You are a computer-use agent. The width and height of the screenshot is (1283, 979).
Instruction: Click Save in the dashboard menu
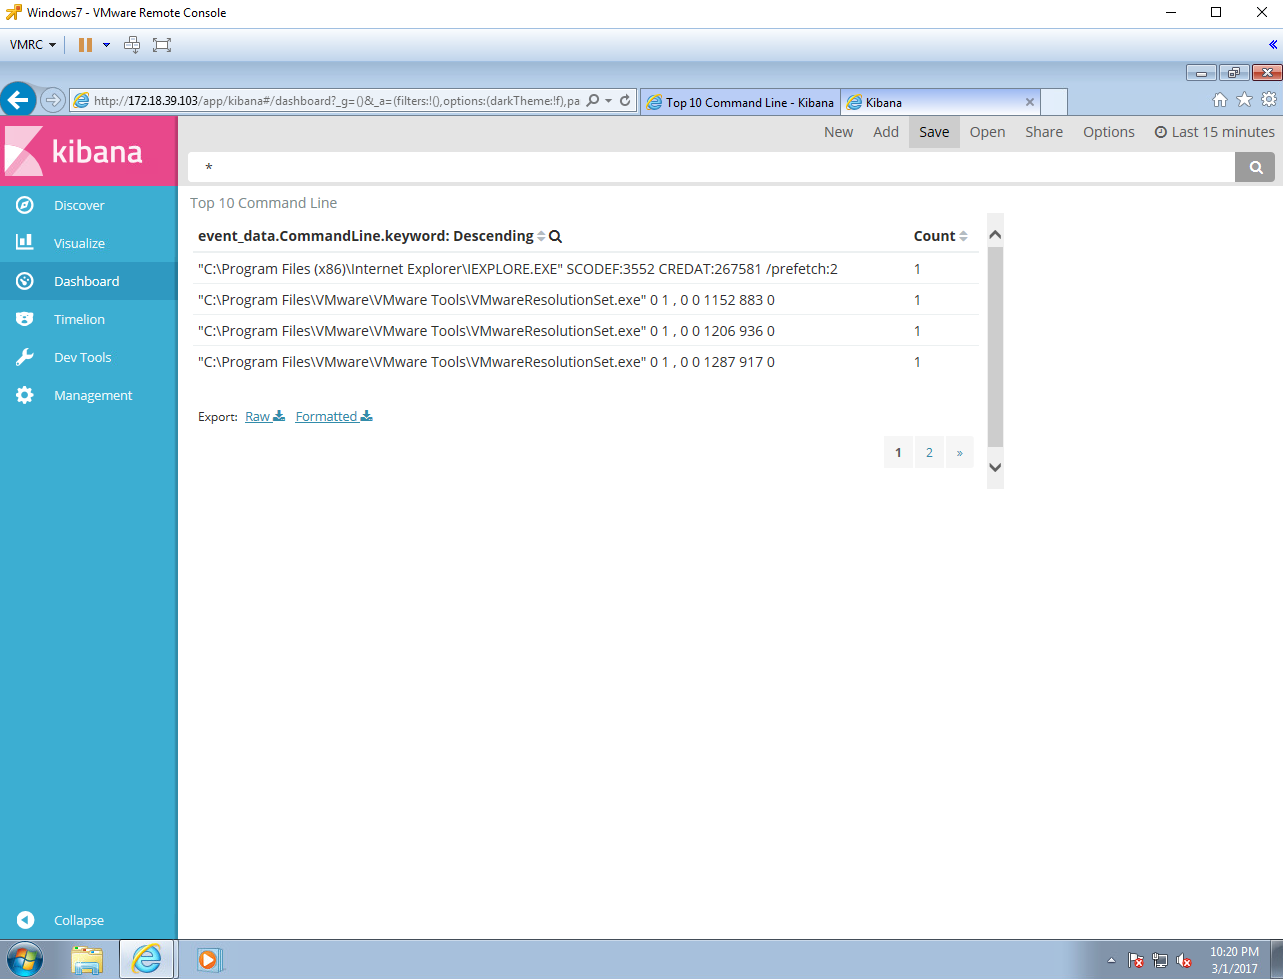[934, 132]
